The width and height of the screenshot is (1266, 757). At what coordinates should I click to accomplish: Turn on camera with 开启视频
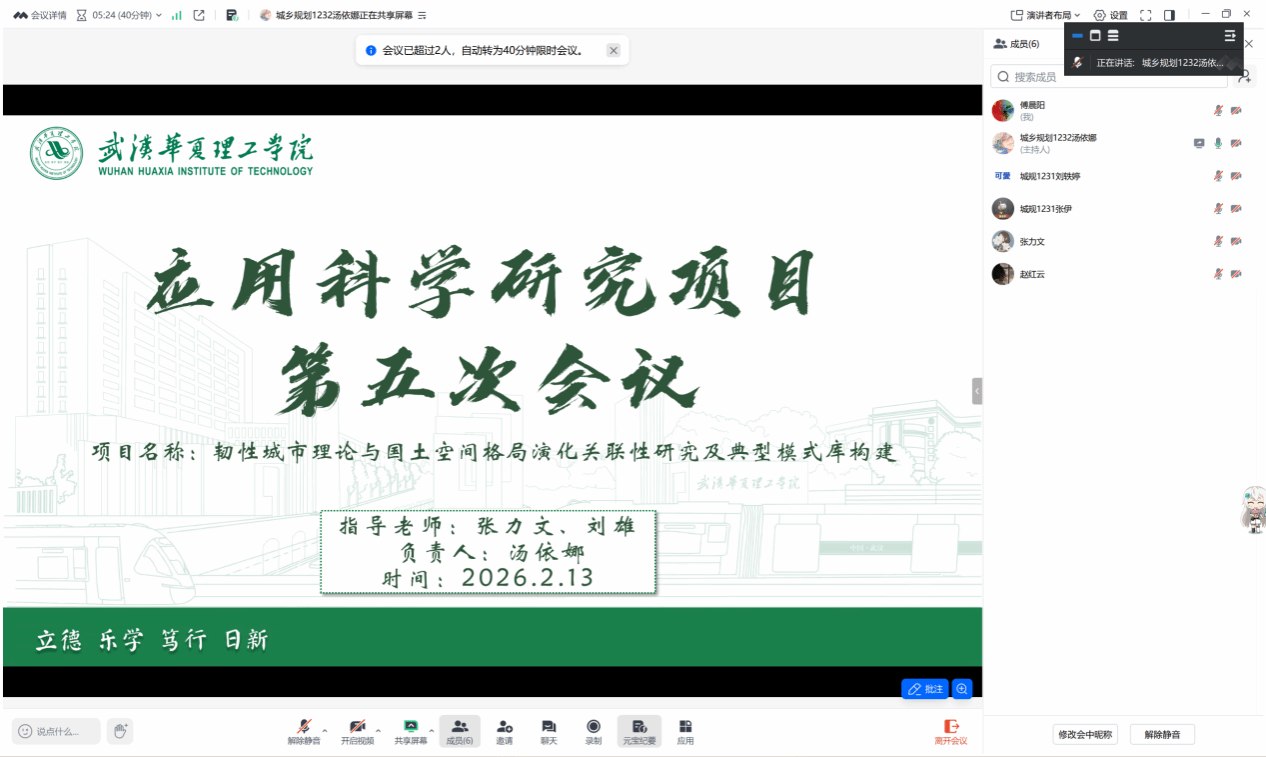pos(357,730)
